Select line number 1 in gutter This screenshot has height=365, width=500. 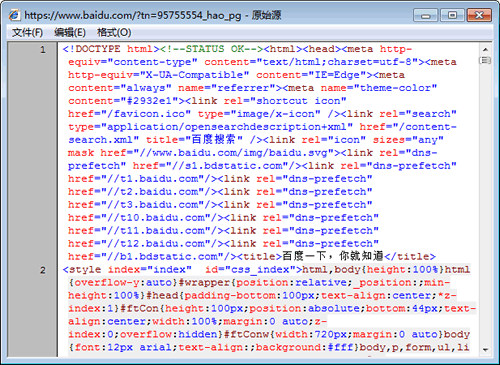(43, 50)
